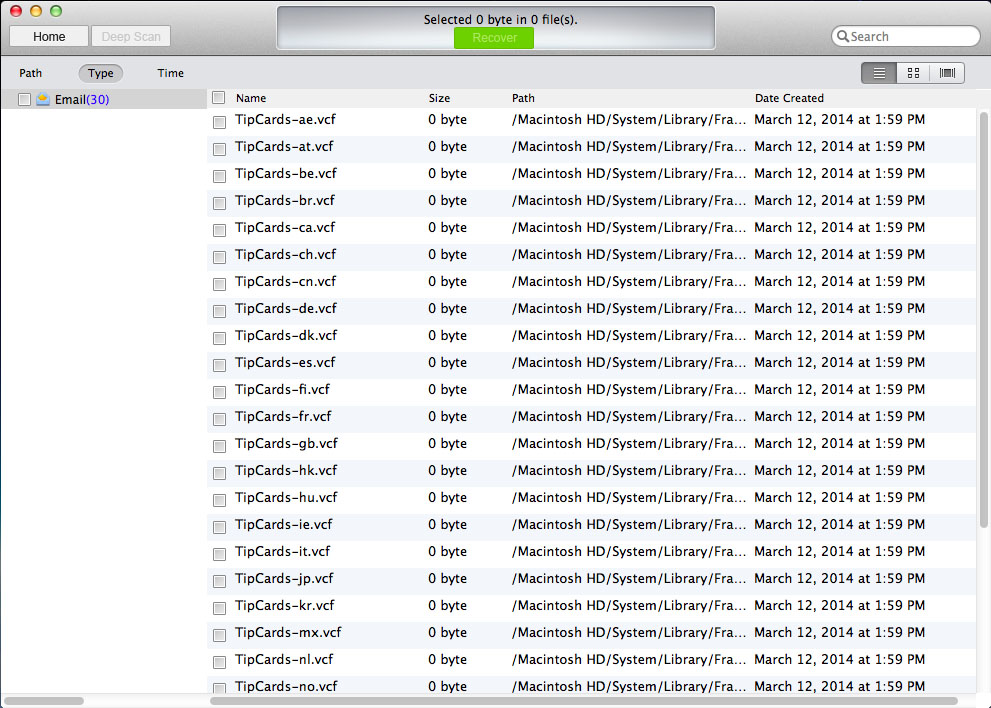Sort by the Size column header
The width and height of the screenshot is (991, 708).
click(x=439, y=98)
